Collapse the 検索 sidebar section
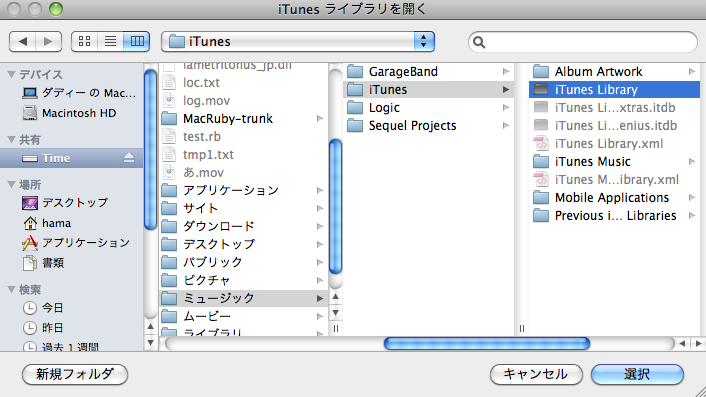 point(12,289)
